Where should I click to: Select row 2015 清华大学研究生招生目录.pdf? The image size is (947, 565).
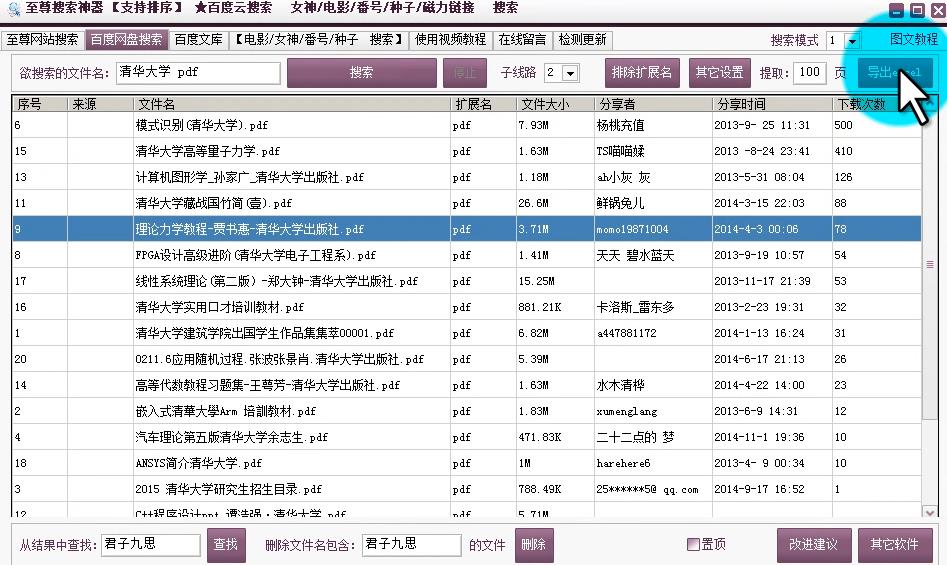coord(467,489)
